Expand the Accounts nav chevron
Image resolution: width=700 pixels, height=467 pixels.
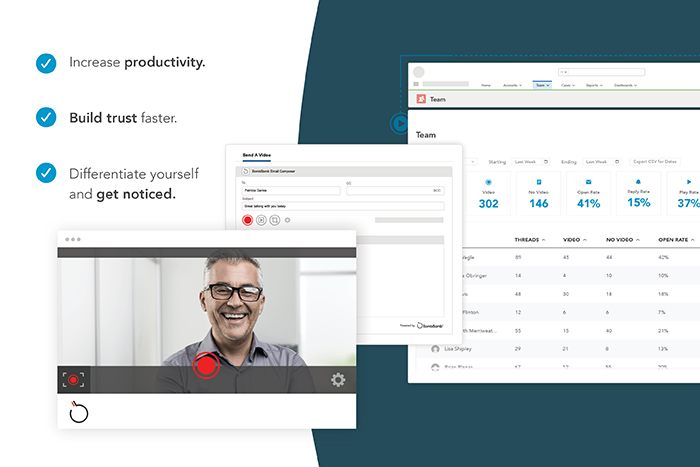coord(521,85)
